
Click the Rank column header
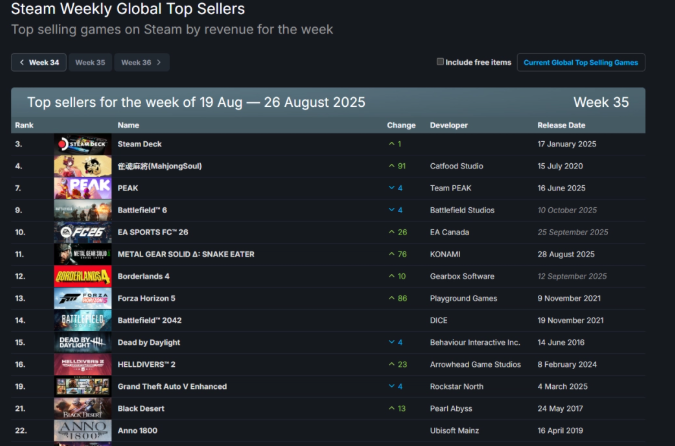24,125
